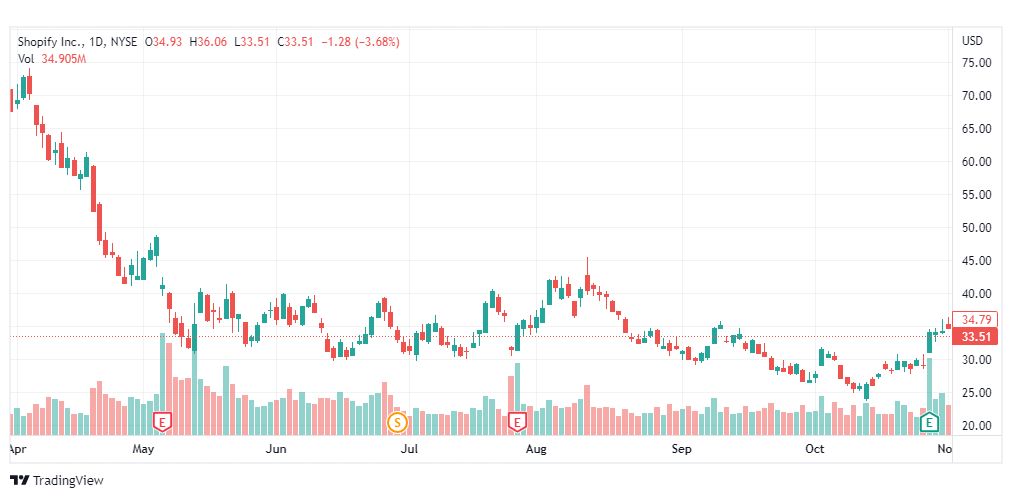The image size is (1012, 498).
Task: Click the 45.00 price axis value
Action: pyautogui.click(x=977, y=261)
